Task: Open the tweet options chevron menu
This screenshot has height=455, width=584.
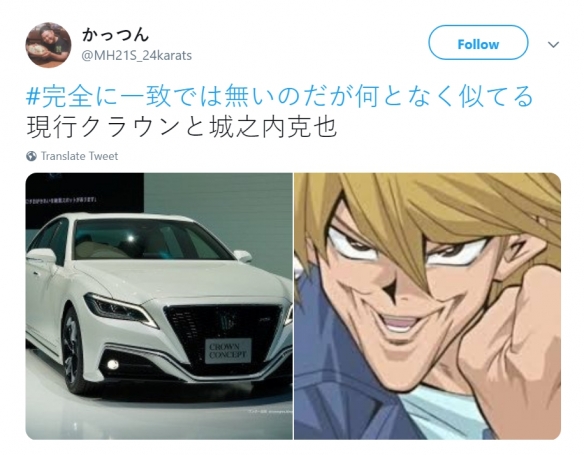Action: [x=553, y=45]
